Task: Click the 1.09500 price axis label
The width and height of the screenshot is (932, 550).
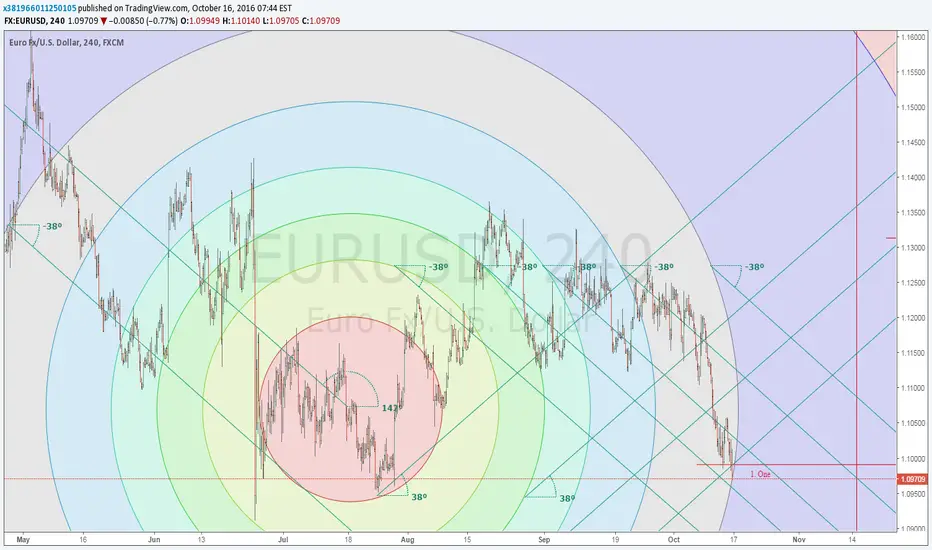Action: tap(913, 494)
